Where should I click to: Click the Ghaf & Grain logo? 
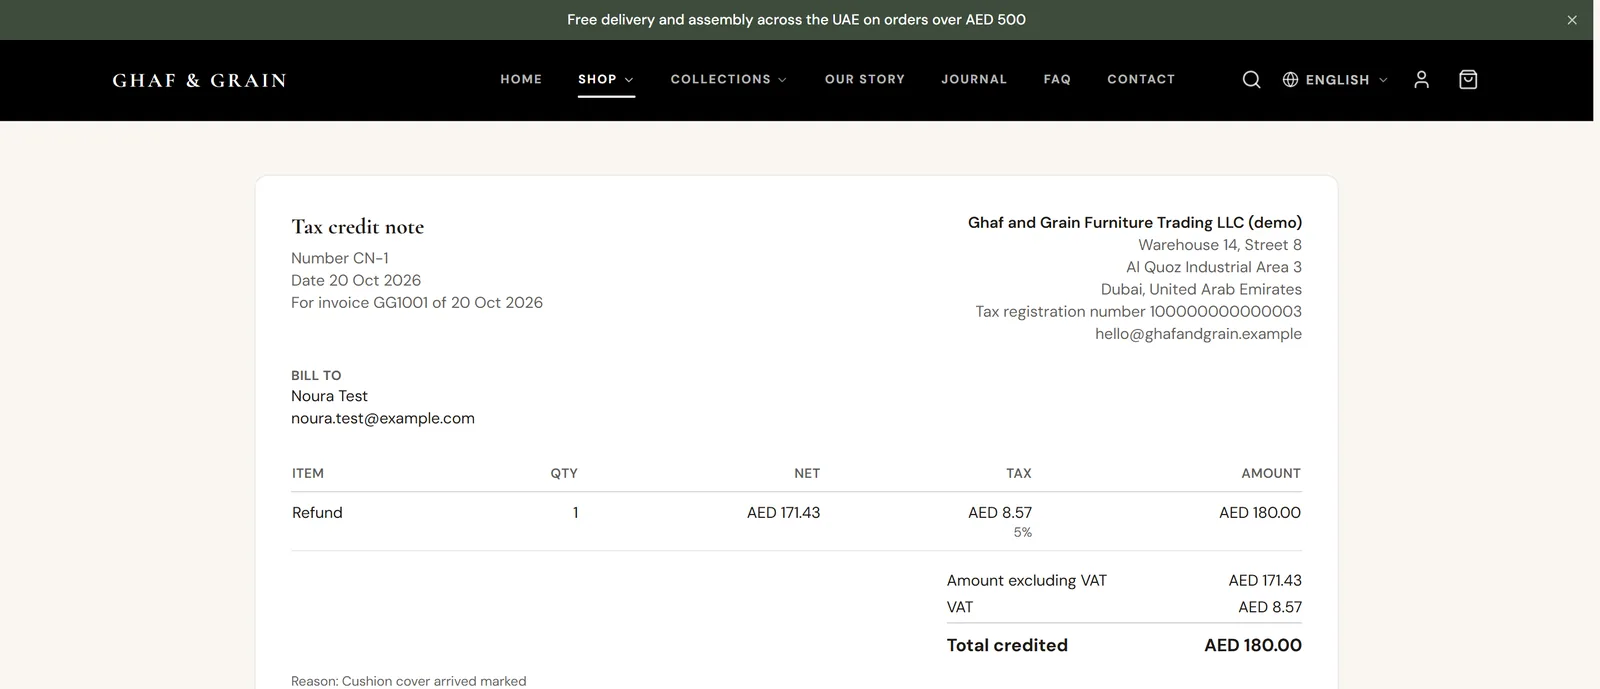pyautogui.click(x=199, y=80)
